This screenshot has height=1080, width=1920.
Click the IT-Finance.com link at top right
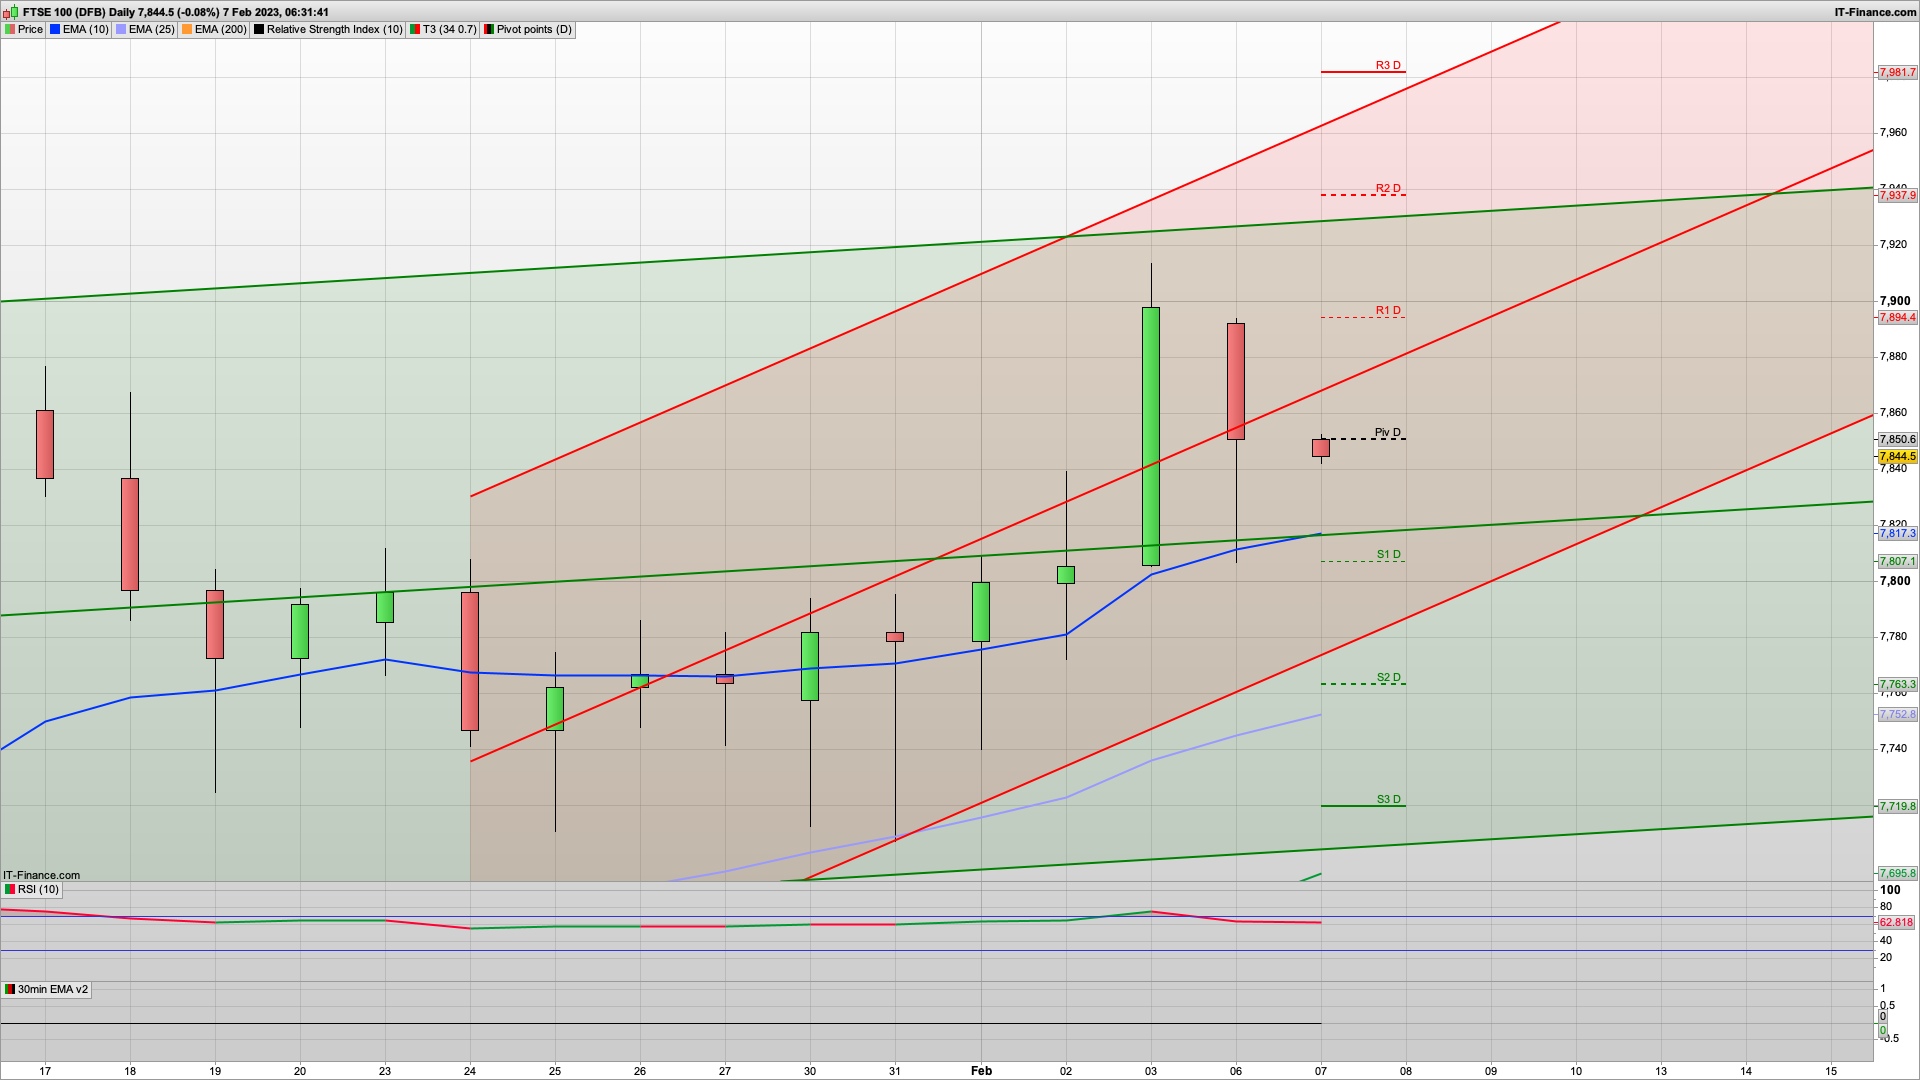click(x=1875, y=12)
